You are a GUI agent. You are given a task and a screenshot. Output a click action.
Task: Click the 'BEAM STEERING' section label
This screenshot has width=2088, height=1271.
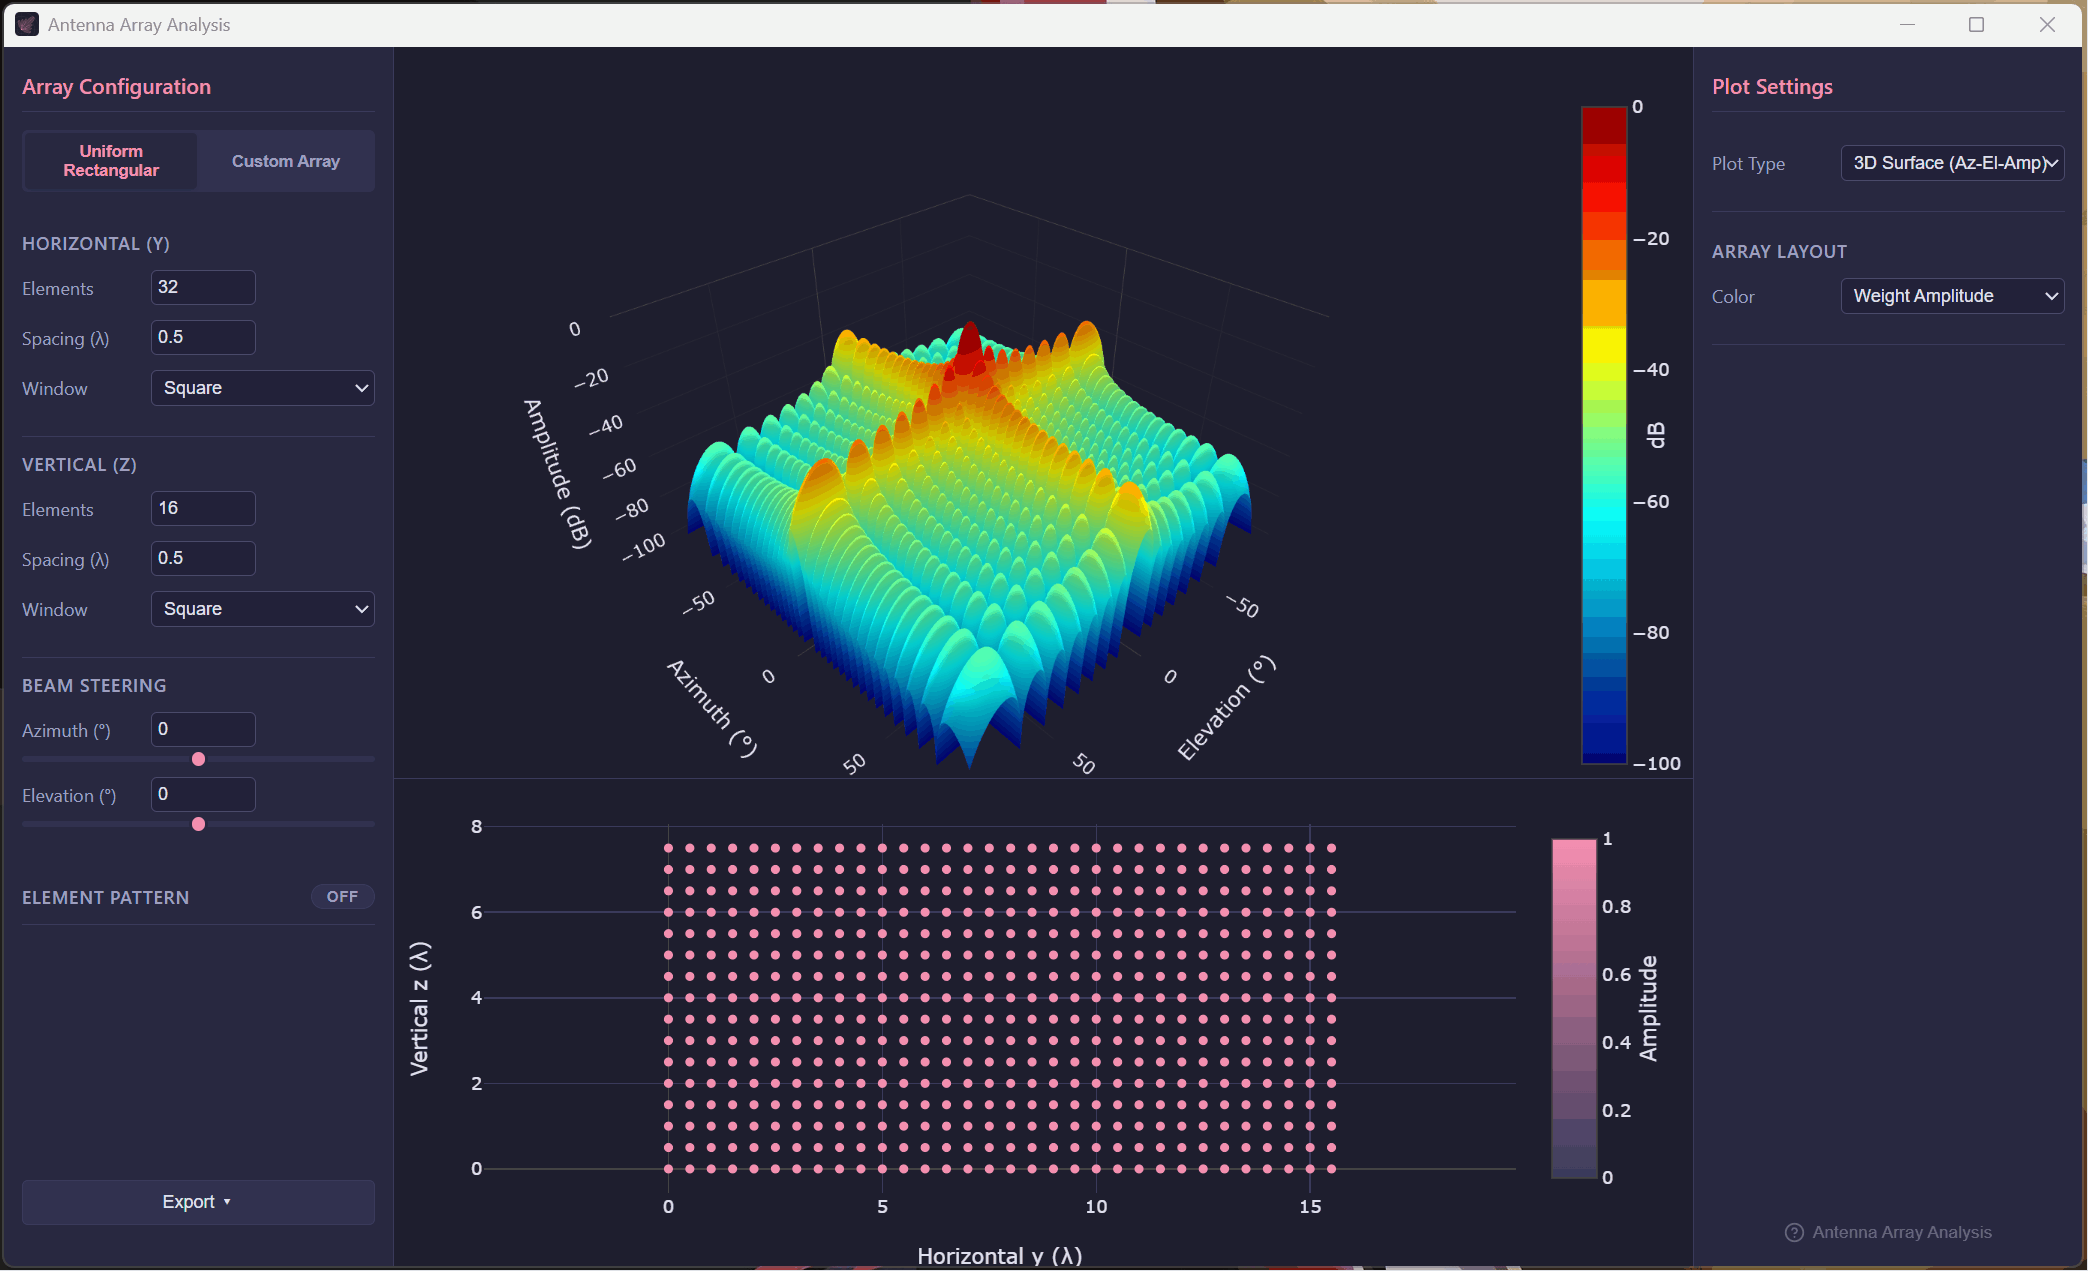tap(94, 686)
